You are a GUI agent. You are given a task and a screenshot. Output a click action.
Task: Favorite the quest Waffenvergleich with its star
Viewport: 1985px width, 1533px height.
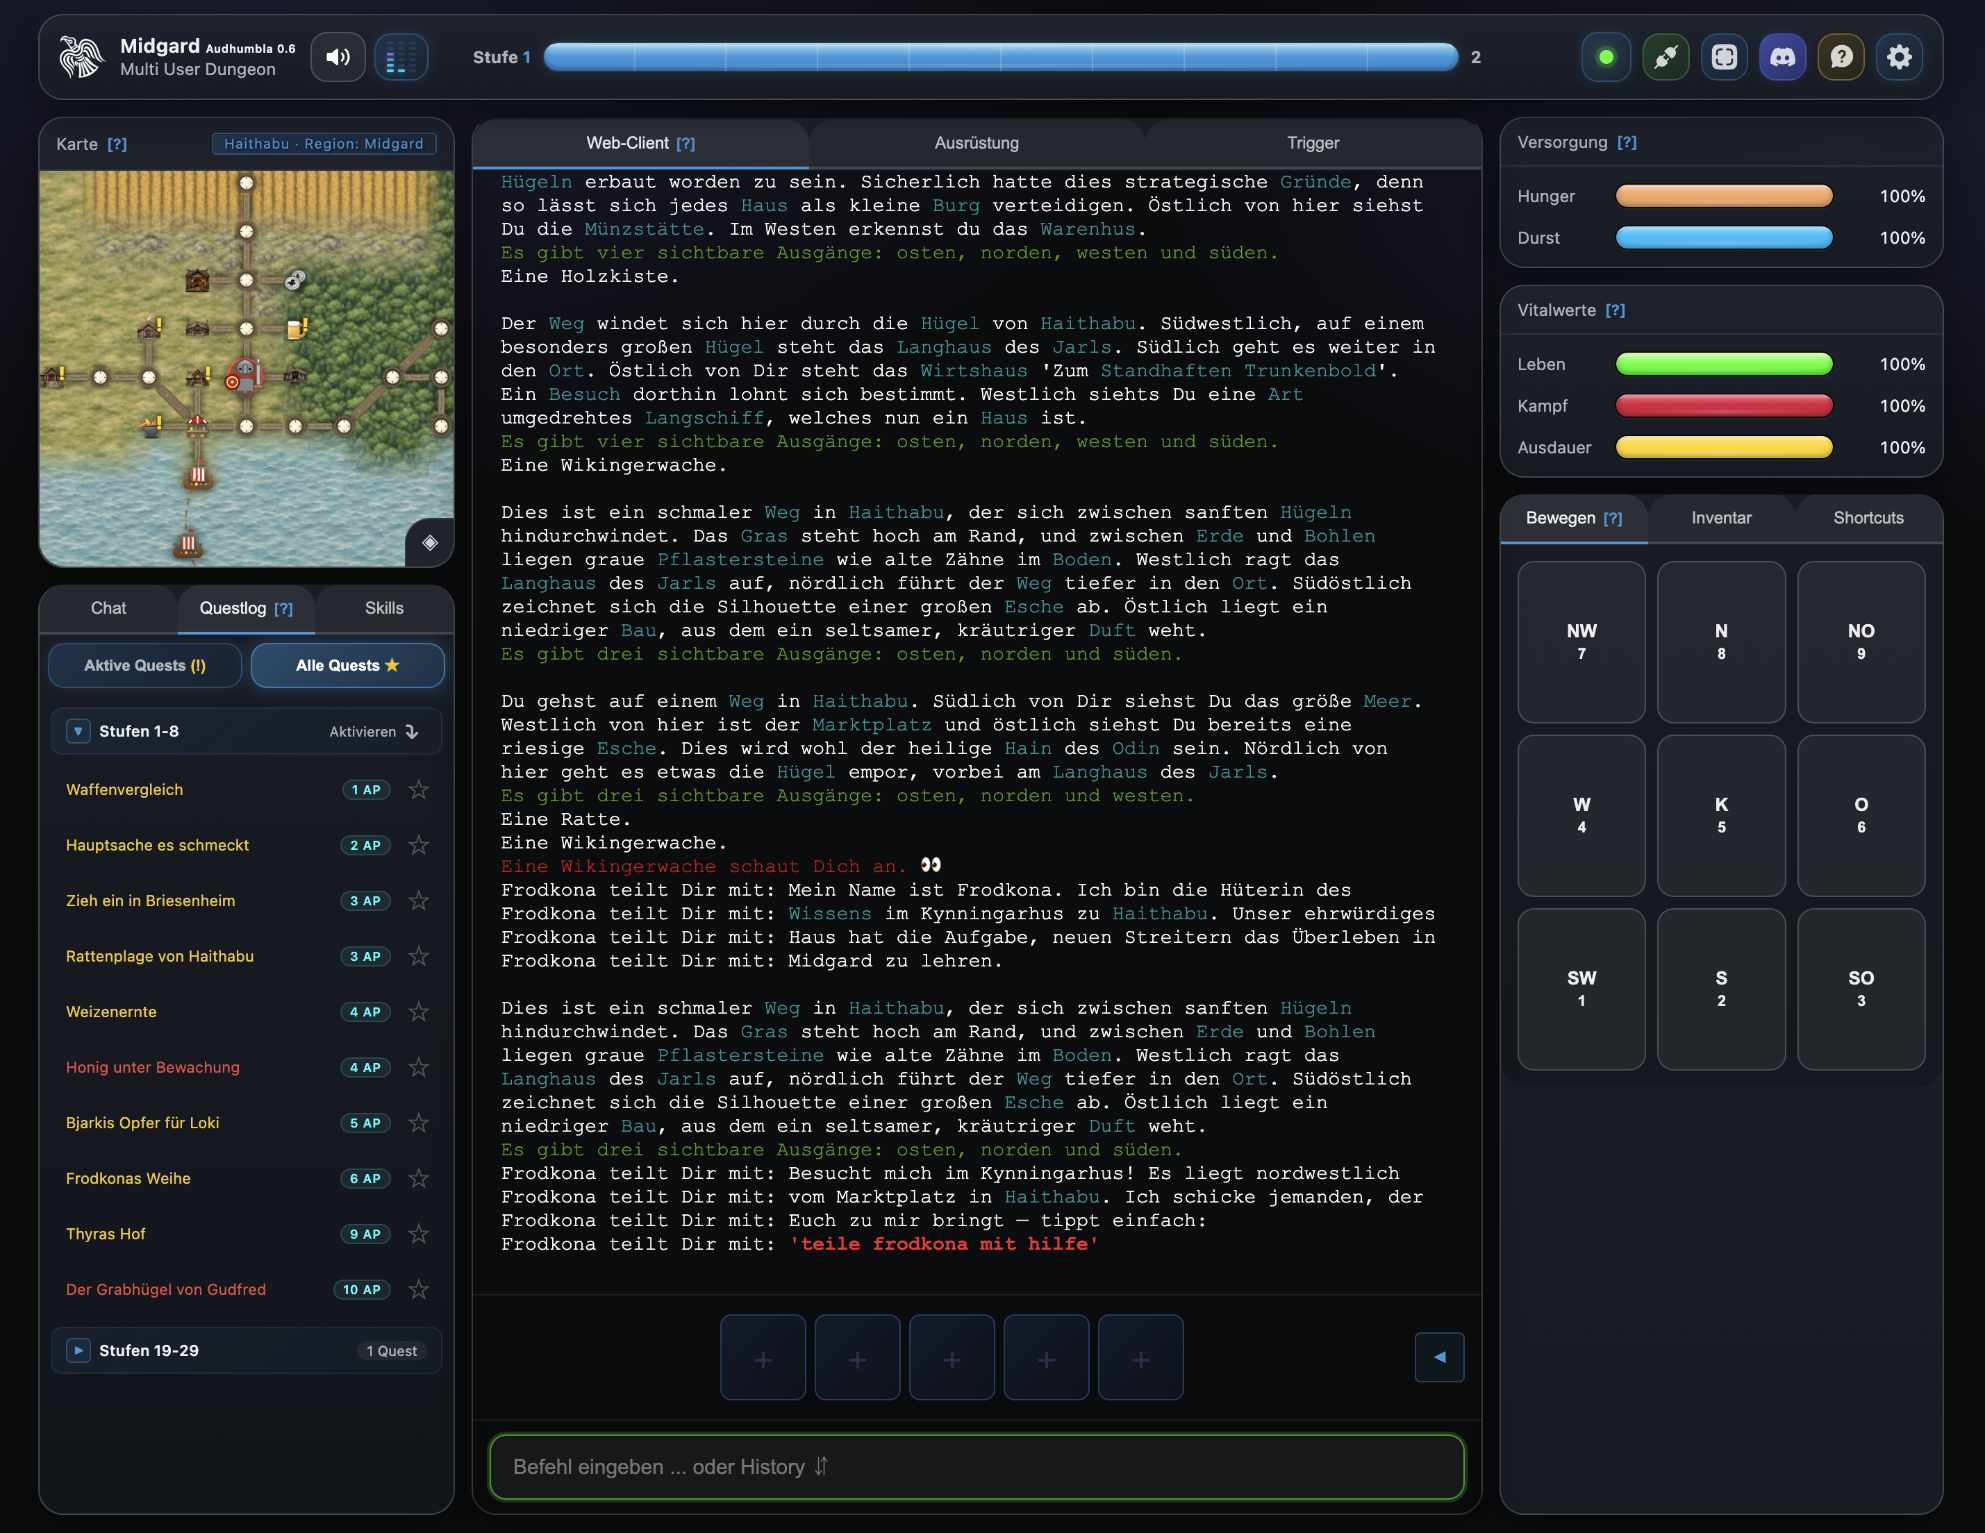click(x=418, y=789)
